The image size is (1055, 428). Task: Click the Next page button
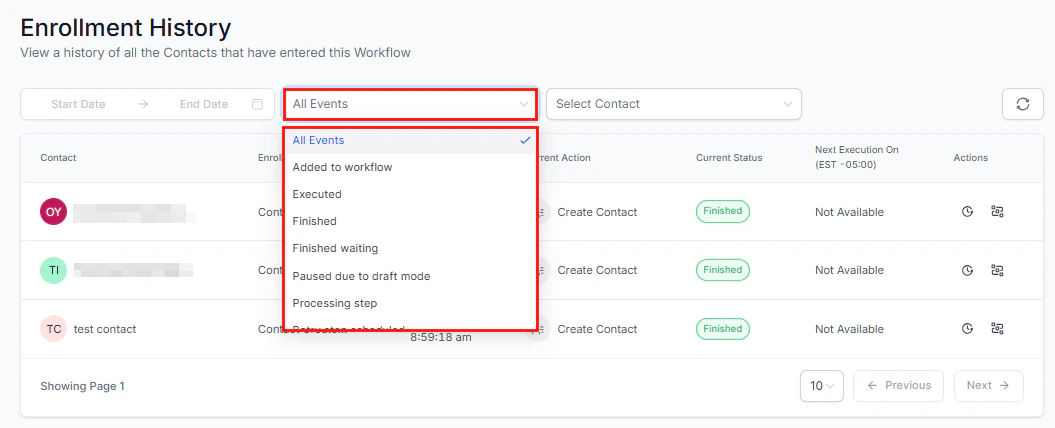[988, 386]
